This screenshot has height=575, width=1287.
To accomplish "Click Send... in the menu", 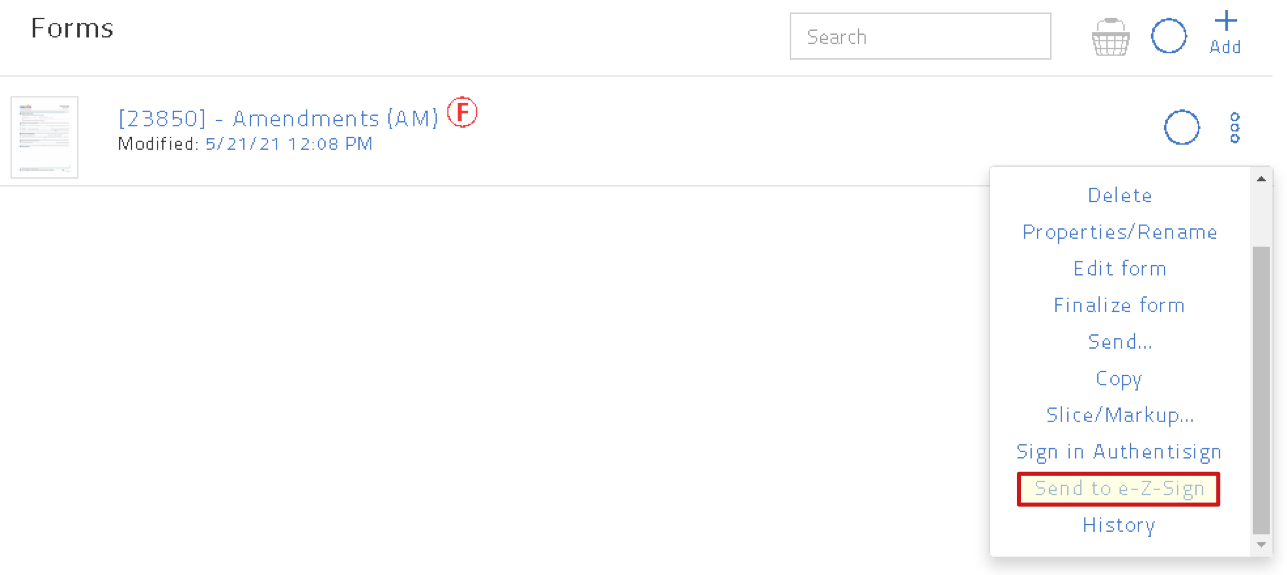I will point(1120,342).
